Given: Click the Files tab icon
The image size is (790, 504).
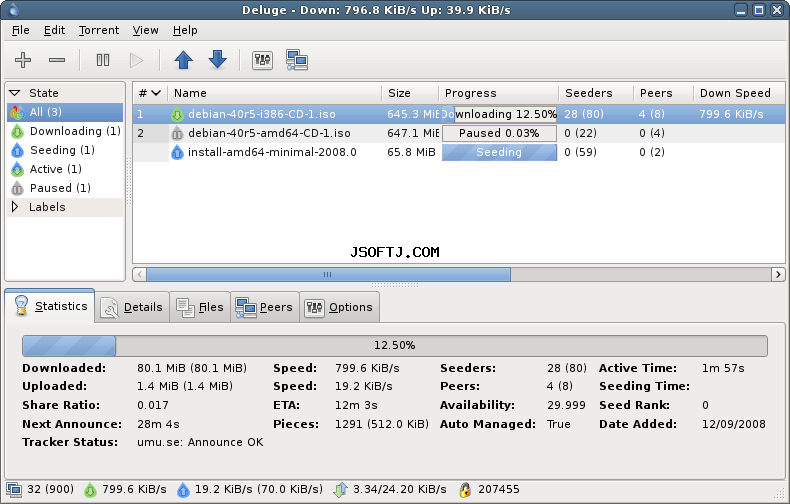Looking at the screenshot, I should (x=185, y=307).
